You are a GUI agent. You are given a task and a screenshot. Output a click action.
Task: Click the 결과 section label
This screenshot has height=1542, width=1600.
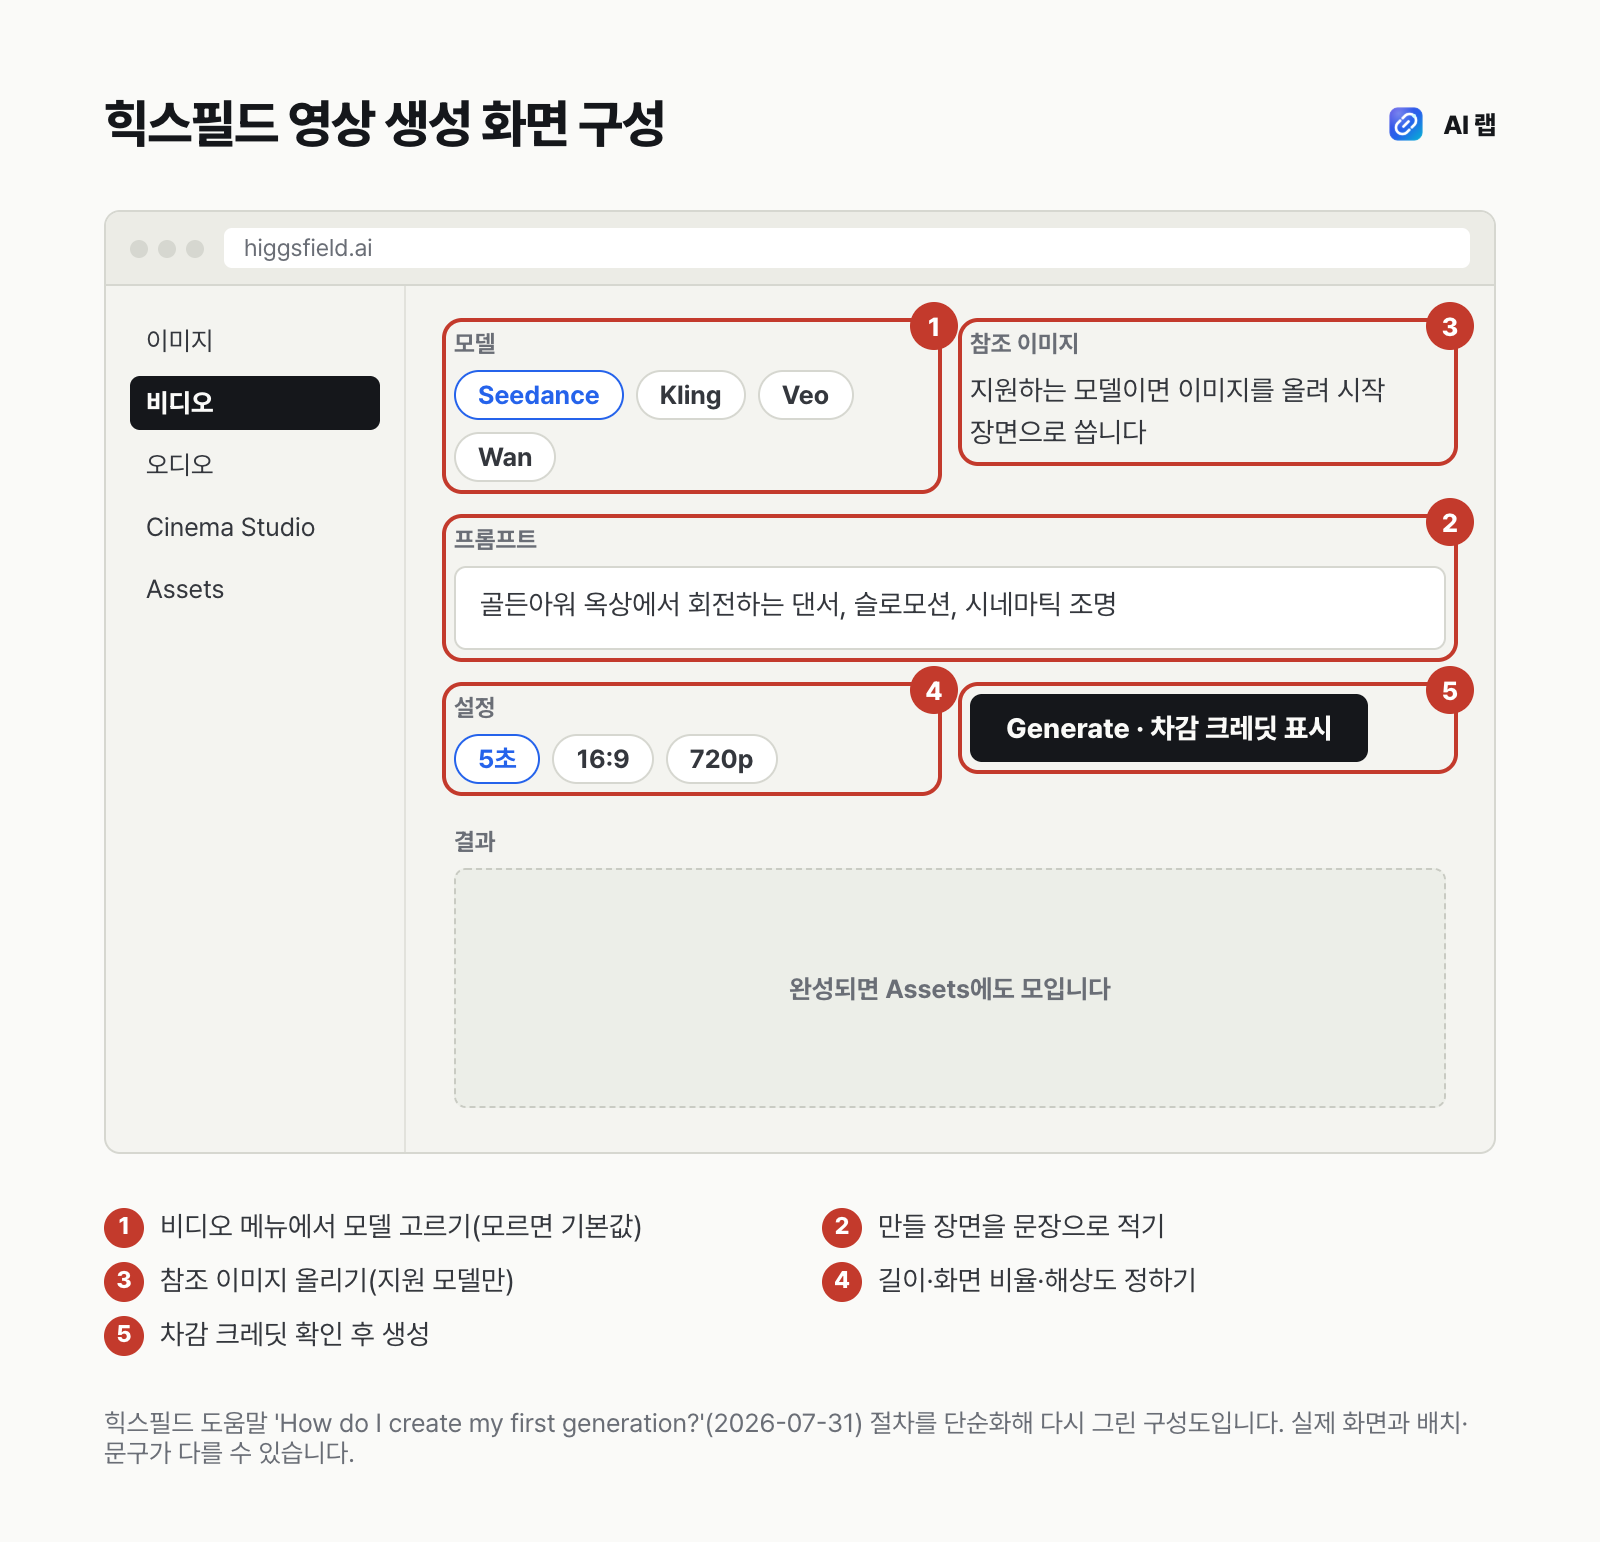pos(475,841)
